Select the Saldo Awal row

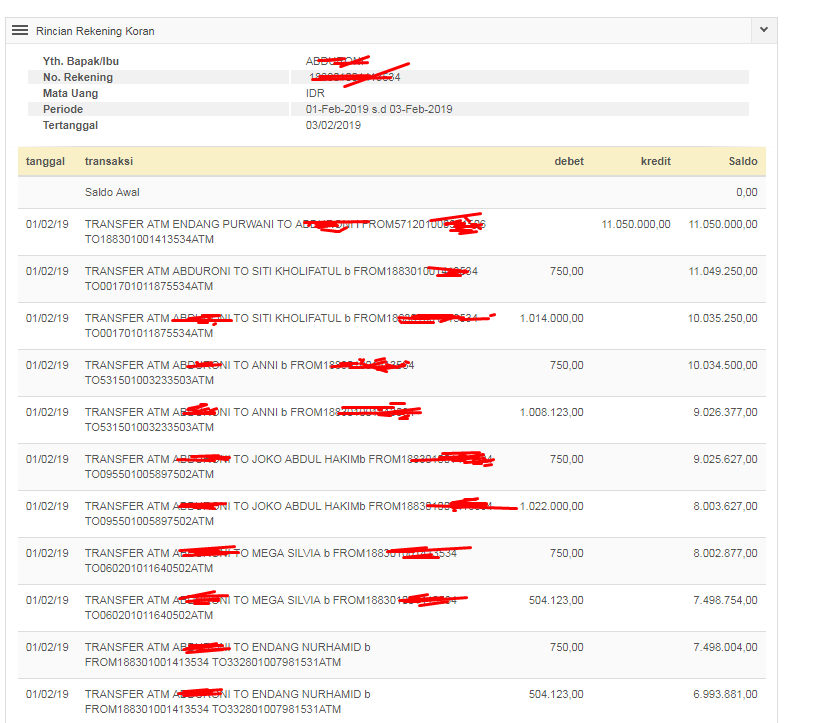coord(112,192)
